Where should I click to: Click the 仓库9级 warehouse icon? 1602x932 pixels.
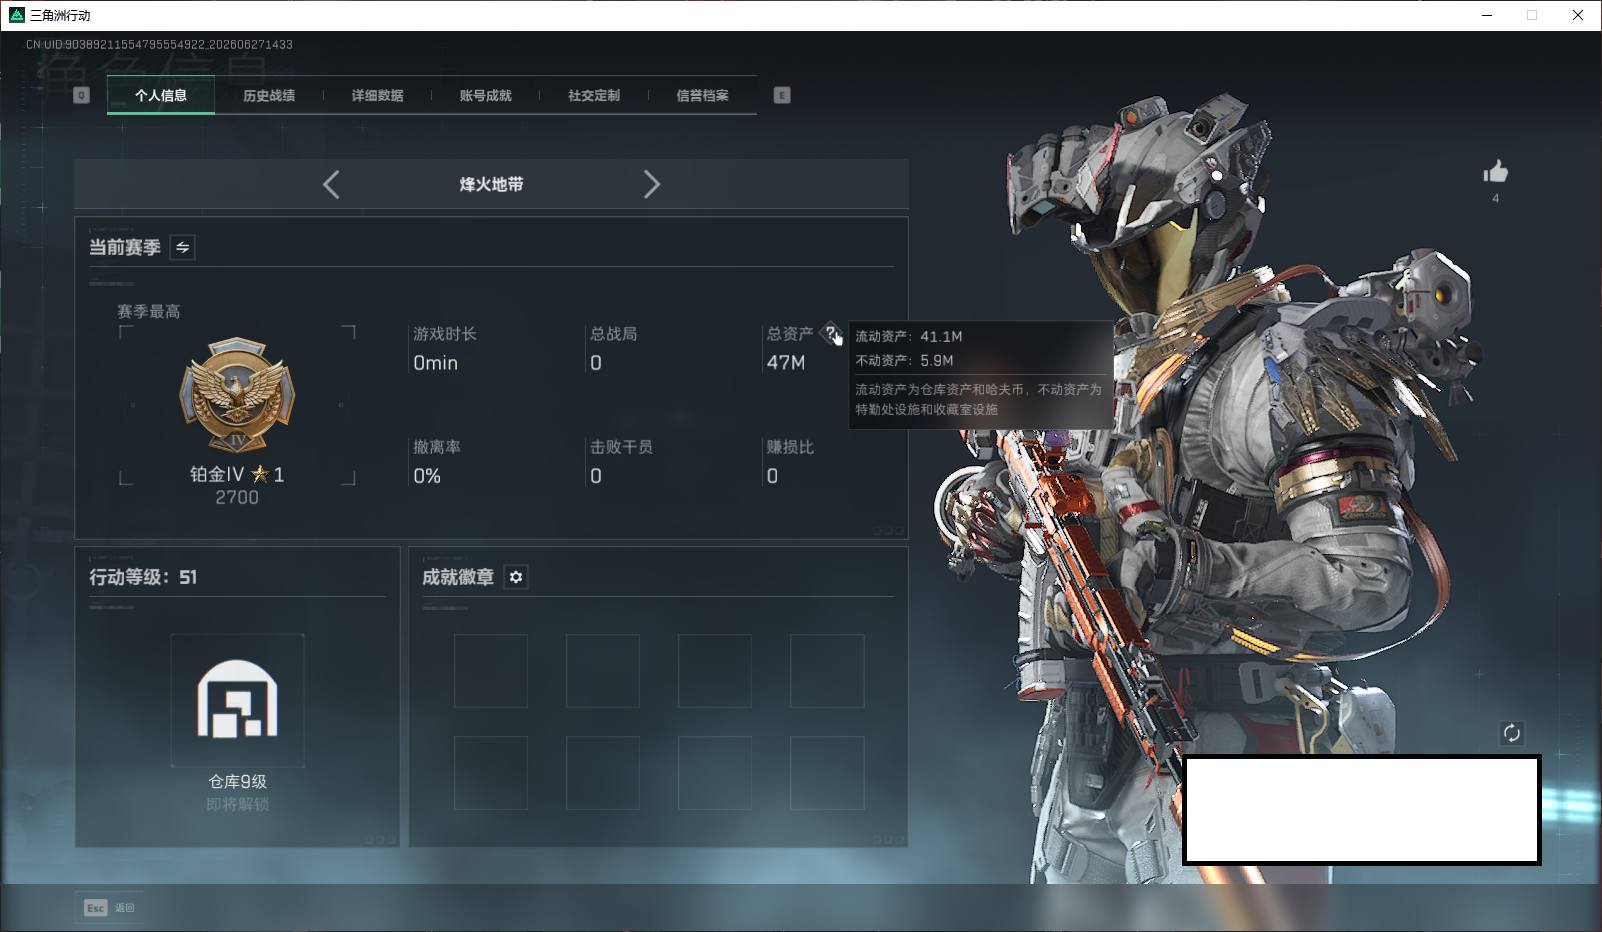point(237,700)
